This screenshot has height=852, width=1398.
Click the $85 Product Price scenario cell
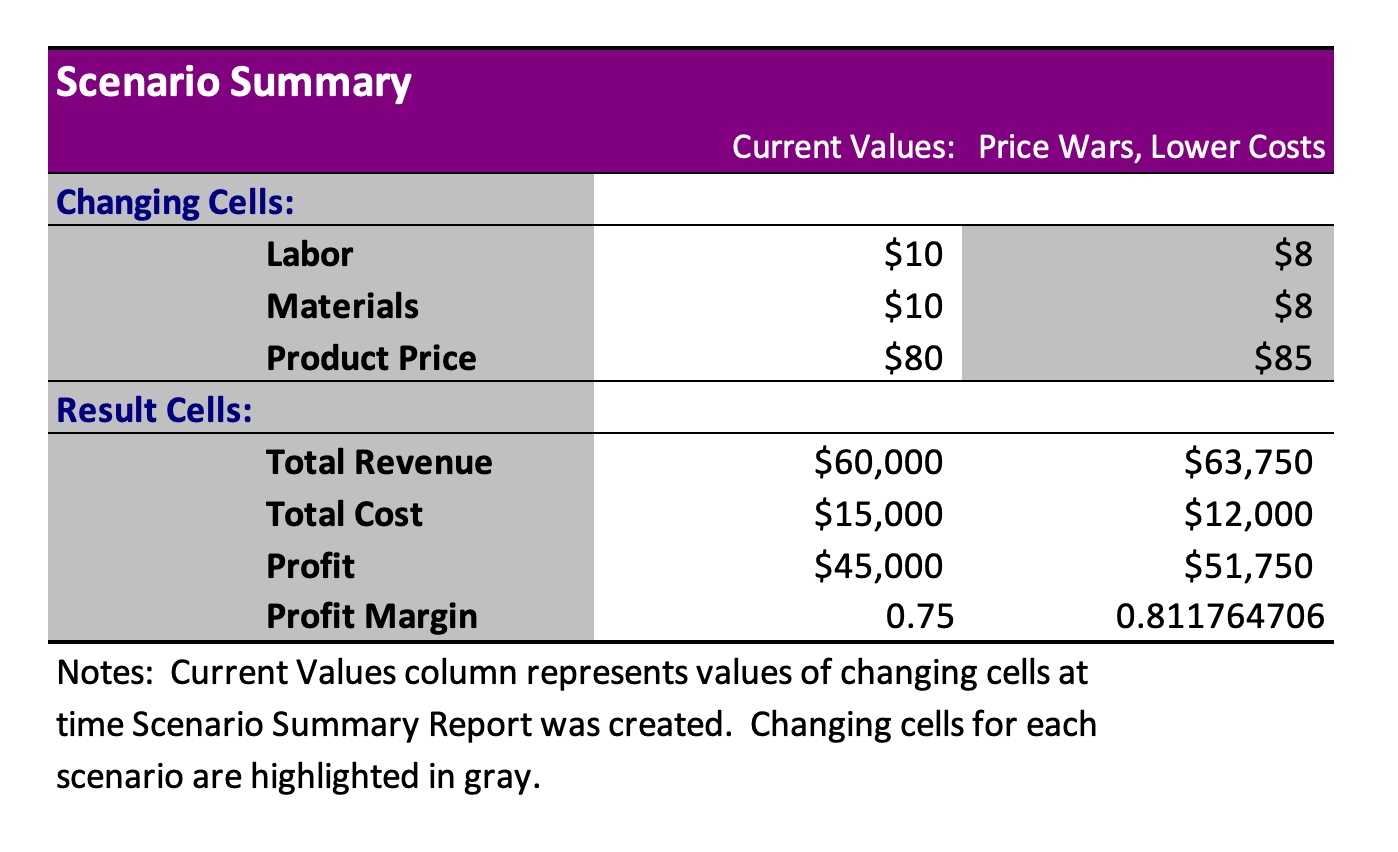[x=1283, y=358]
